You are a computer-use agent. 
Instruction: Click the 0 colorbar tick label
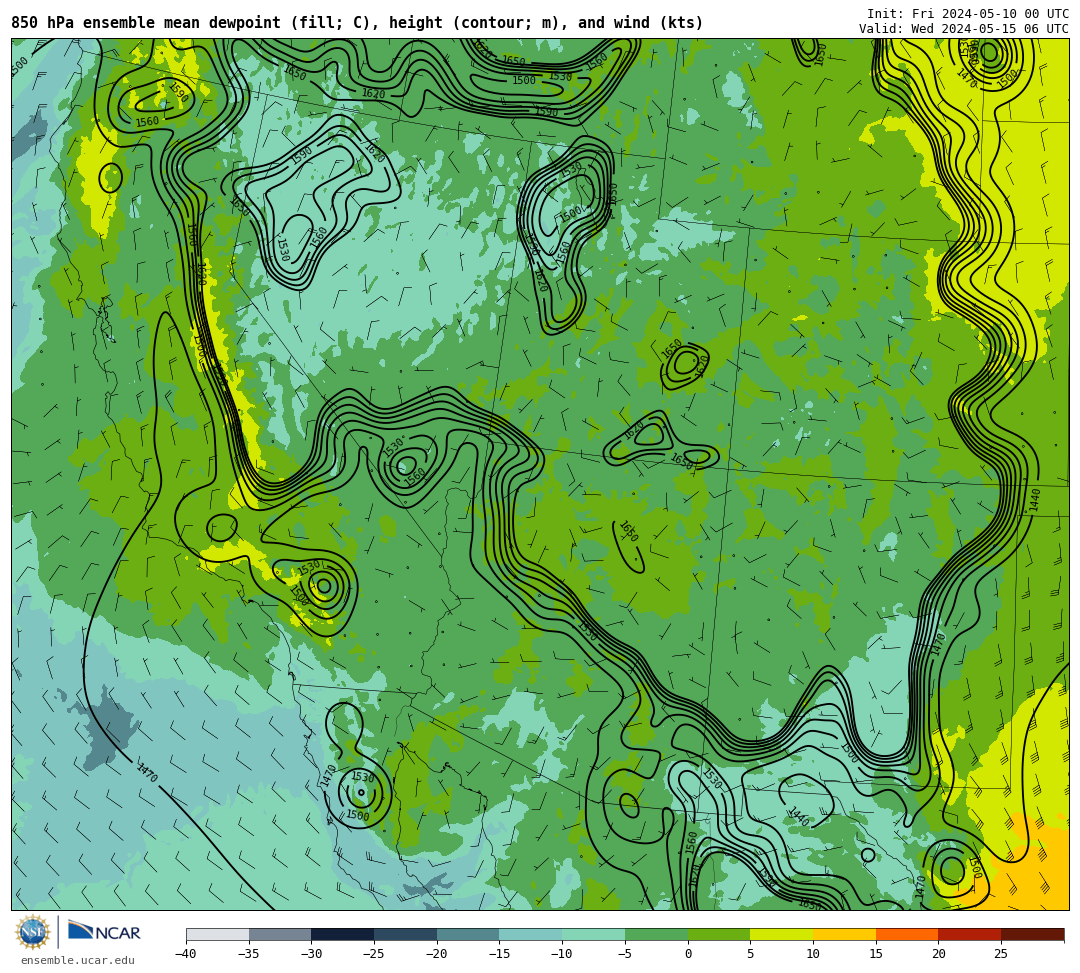pos(688,954)
